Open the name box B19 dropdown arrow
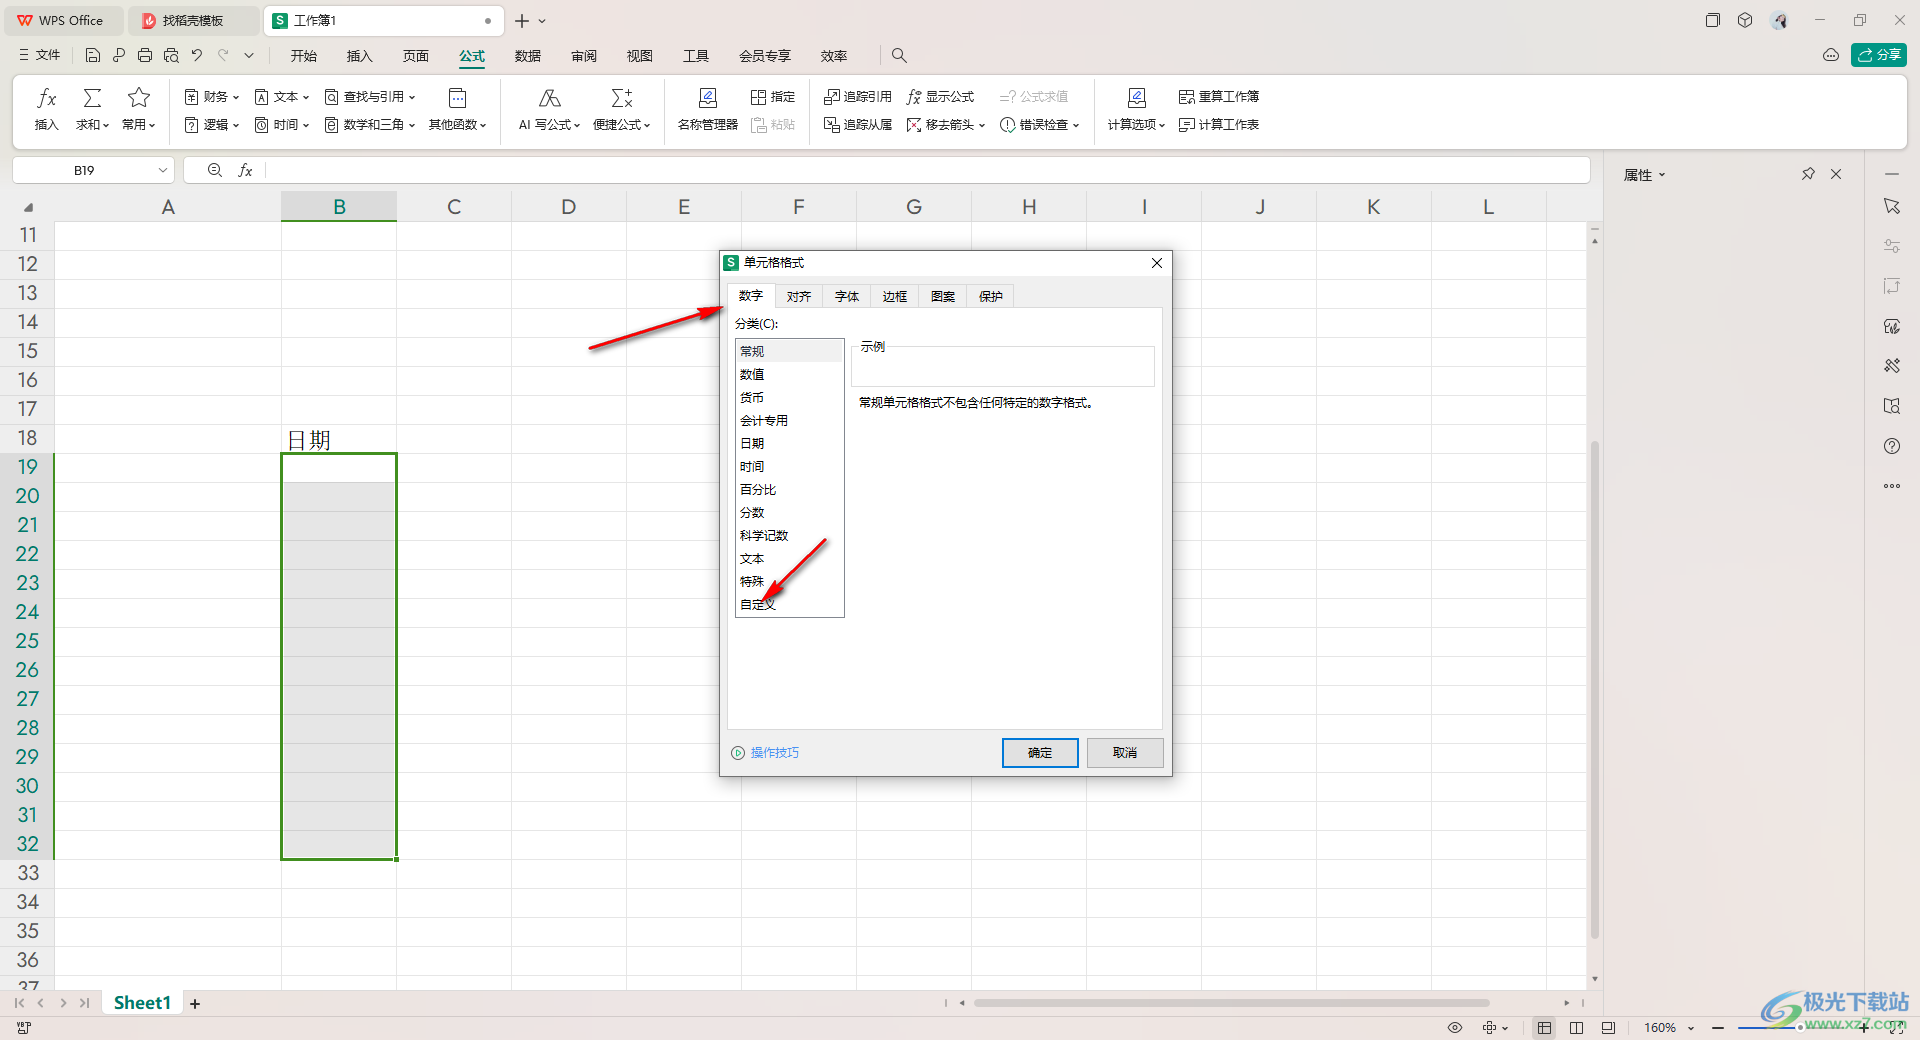1920x1040 pixels. [x=162, y=171]
